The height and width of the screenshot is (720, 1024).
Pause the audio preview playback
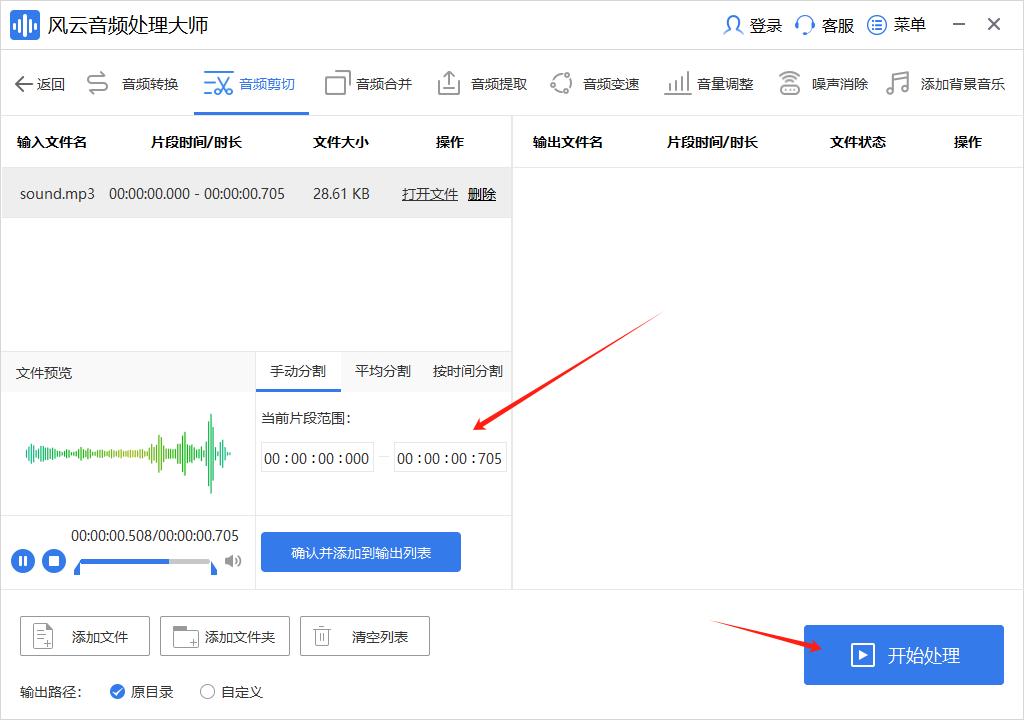[x=22, y=561]
